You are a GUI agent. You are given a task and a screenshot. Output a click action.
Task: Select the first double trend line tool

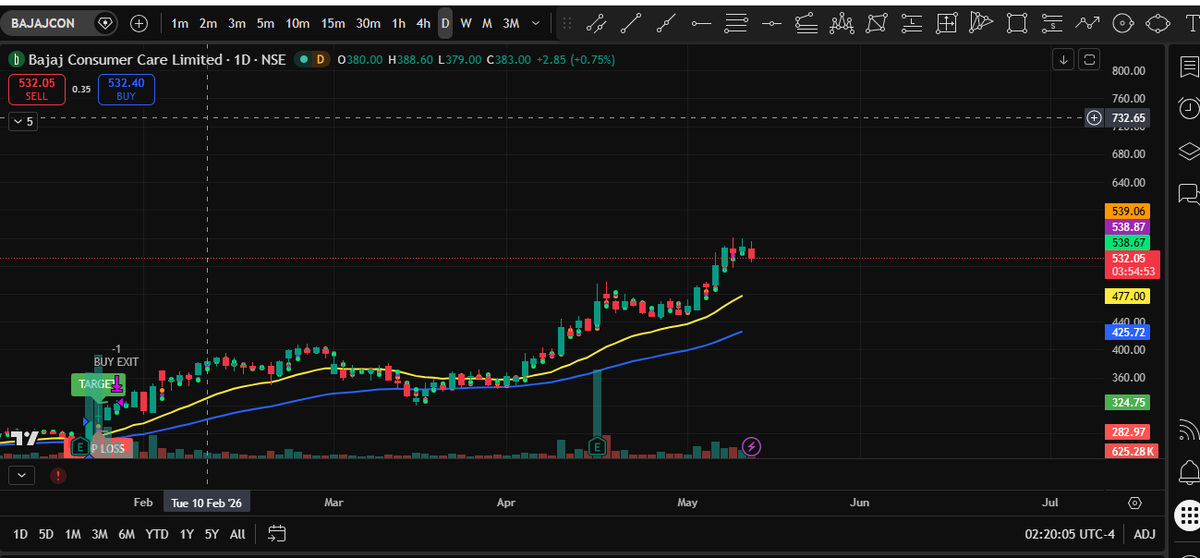(x=595, y=23)
